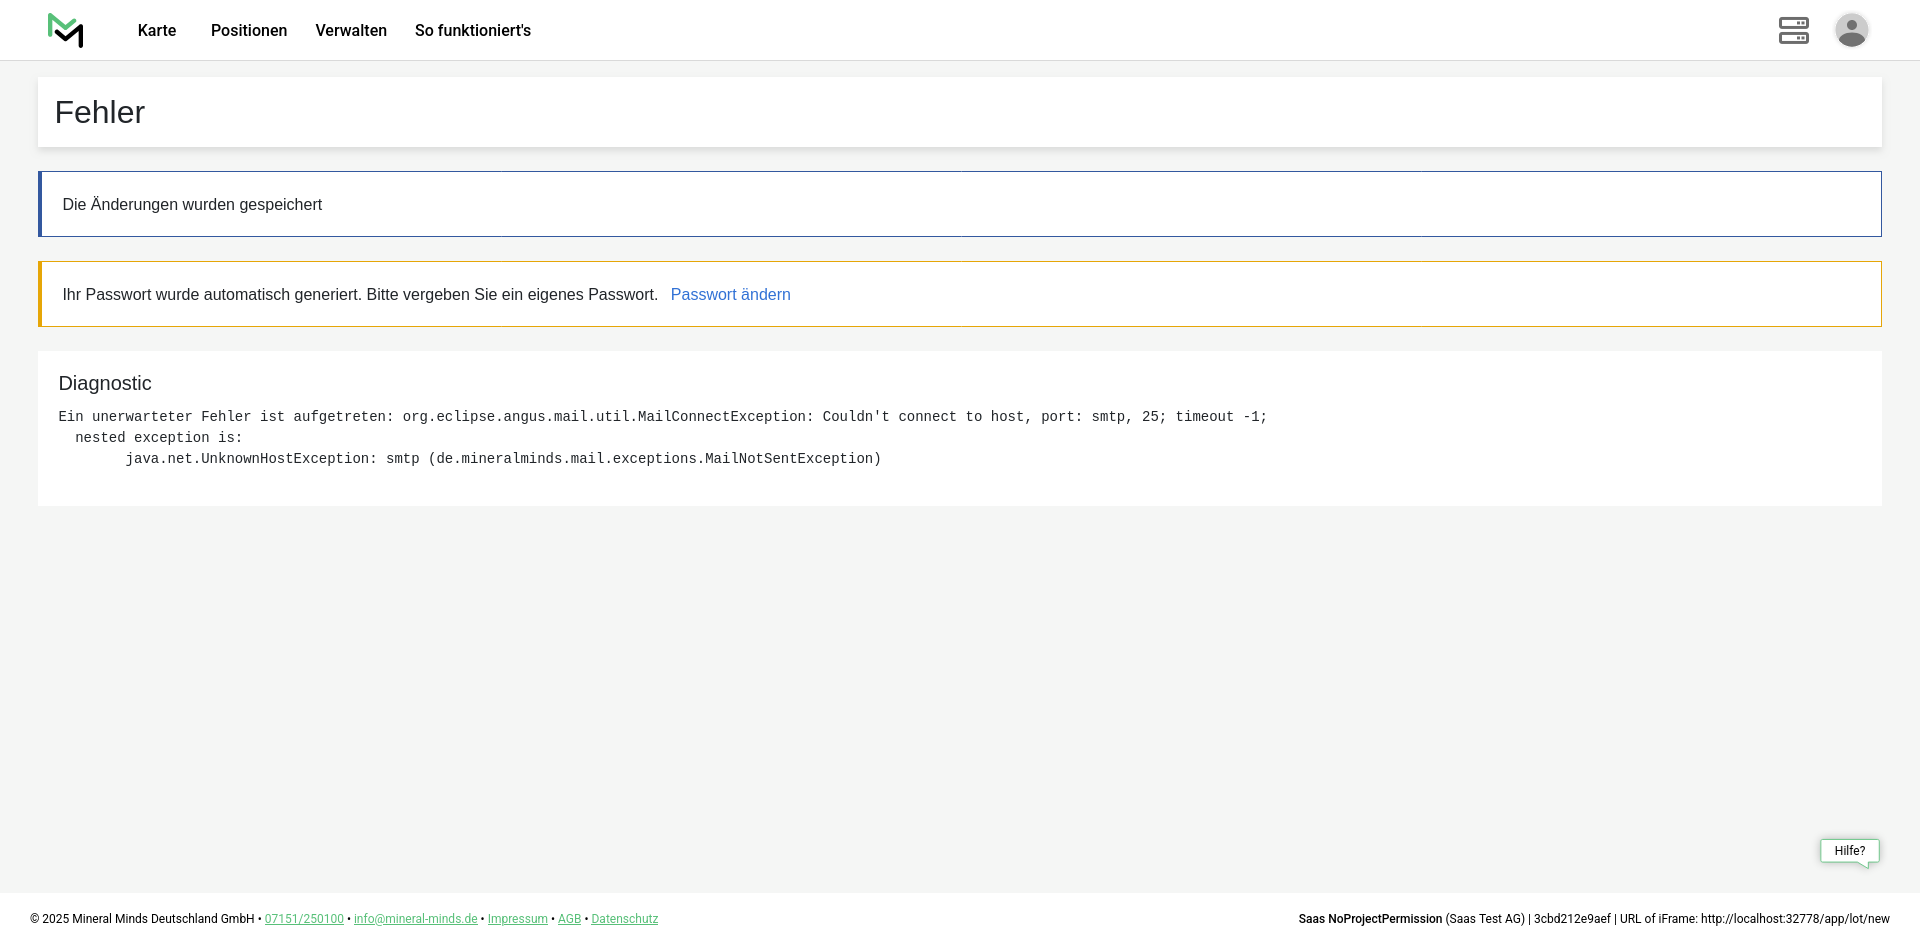Screen dimensions: 1920x943
Task: Follow the Passwort ändern link
Action: coord(730,295)
